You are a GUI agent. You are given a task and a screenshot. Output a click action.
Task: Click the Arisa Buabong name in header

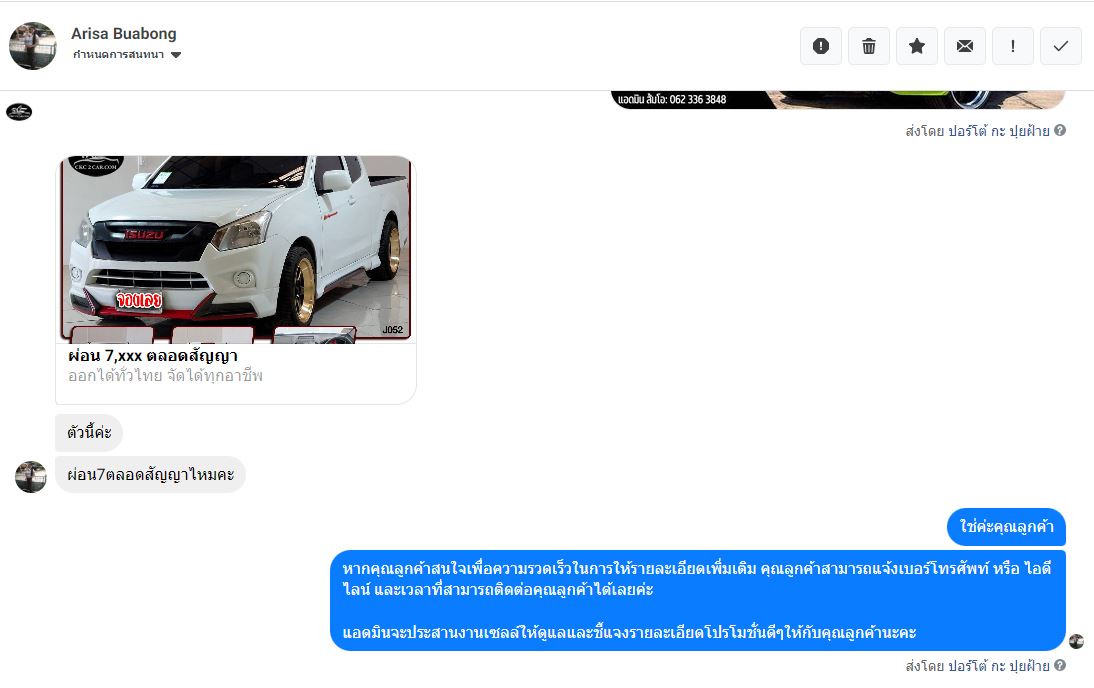click(123, 33)
